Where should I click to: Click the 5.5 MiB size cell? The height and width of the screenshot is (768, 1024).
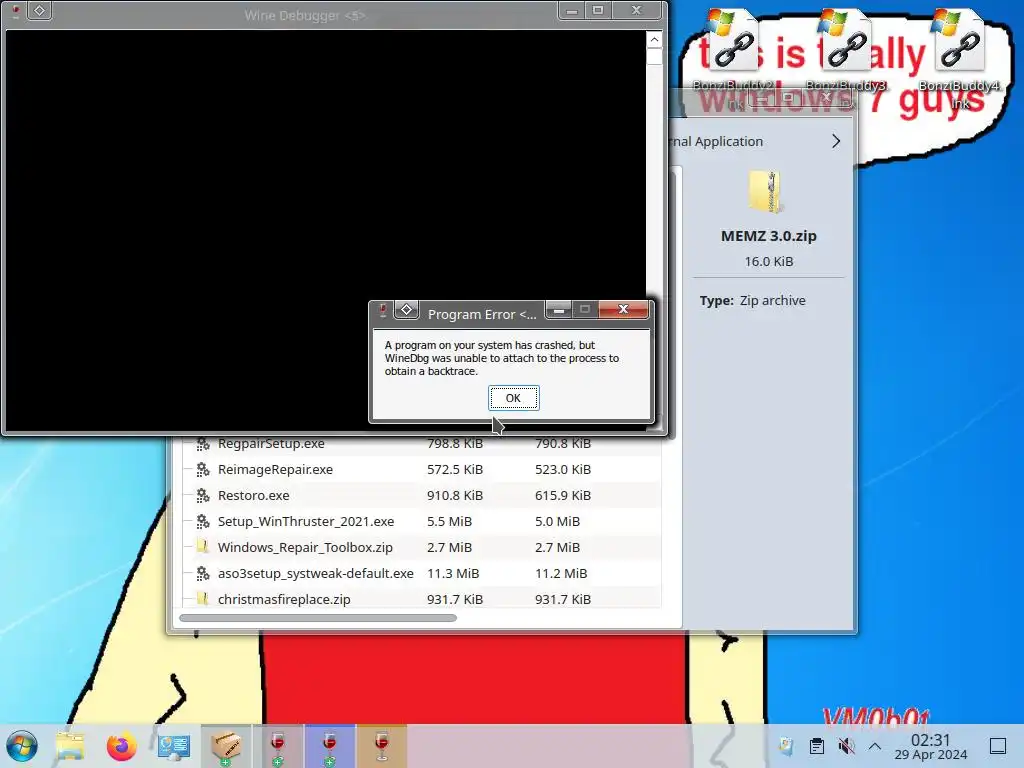(x=449, y=521)
